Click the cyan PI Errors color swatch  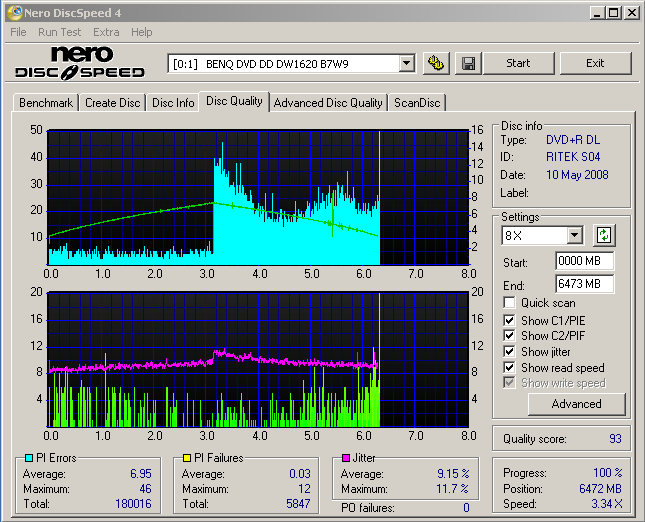click(29, 458)
